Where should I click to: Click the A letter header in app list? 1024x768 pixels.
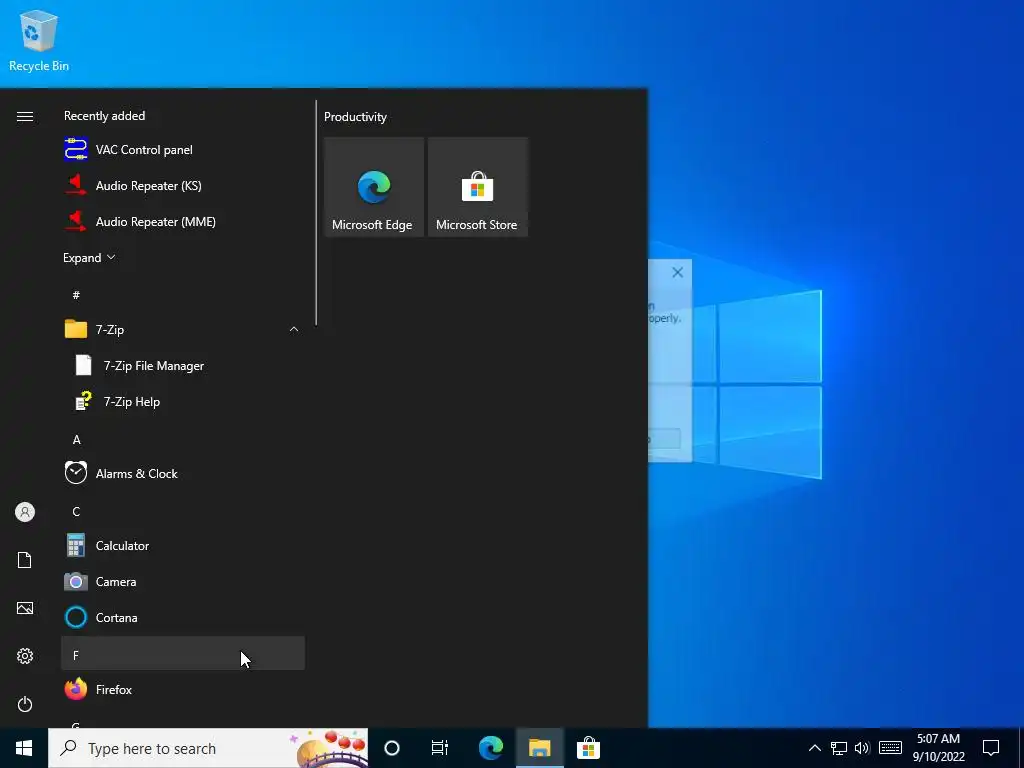[x=183, y=440]
